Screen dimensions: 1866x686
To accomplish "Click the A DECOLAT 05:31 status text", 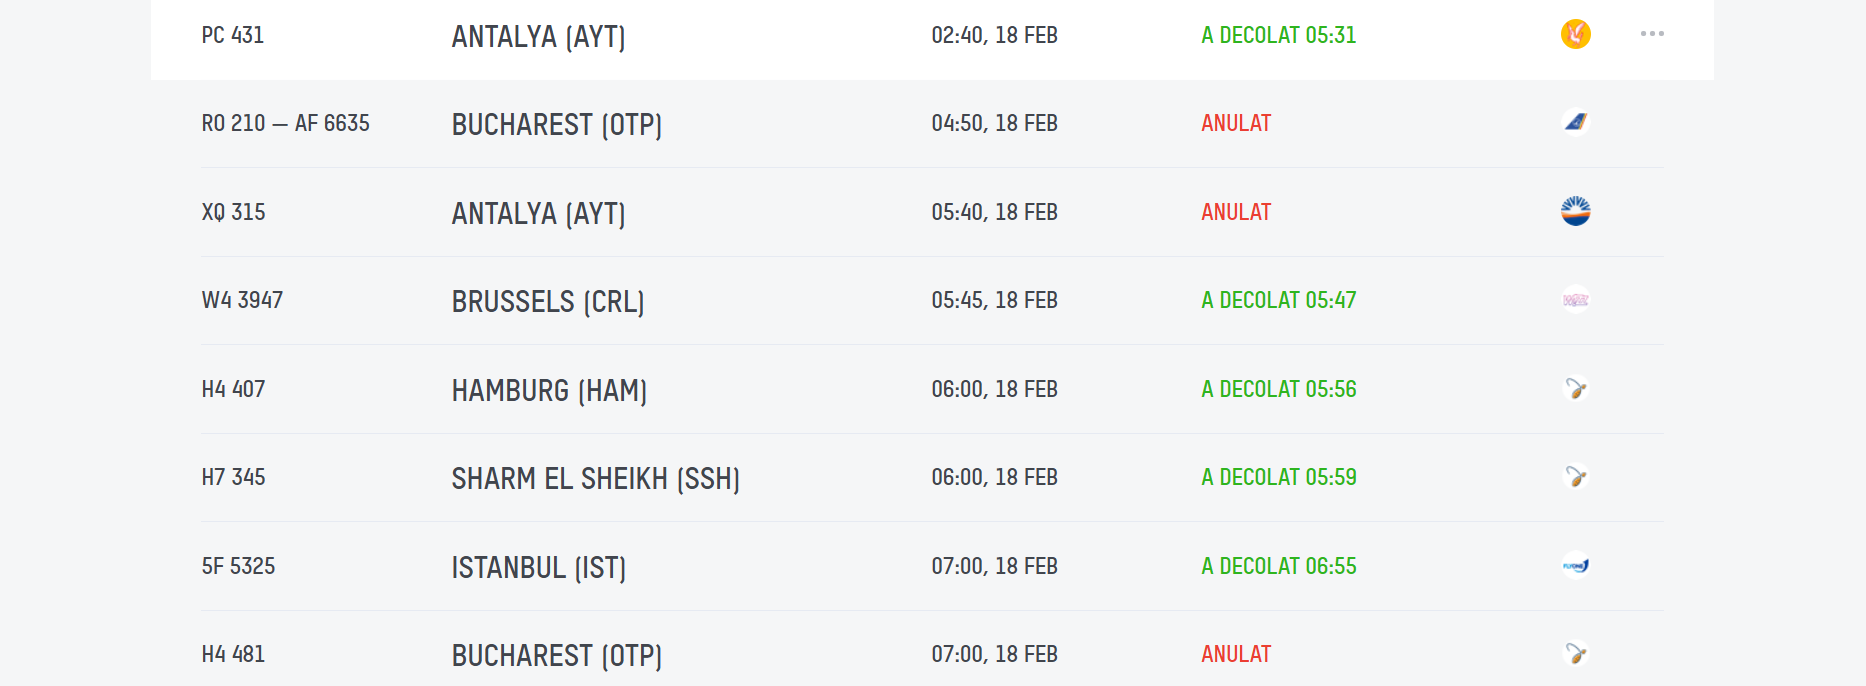I will click(x=1278, y=35).
